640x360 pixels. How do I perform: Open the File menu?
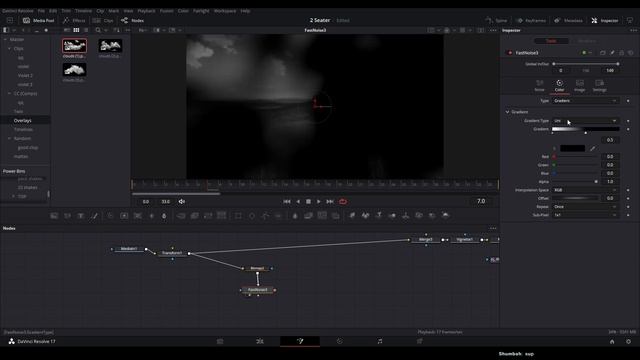pyautogui.click(x=41, y=11)
